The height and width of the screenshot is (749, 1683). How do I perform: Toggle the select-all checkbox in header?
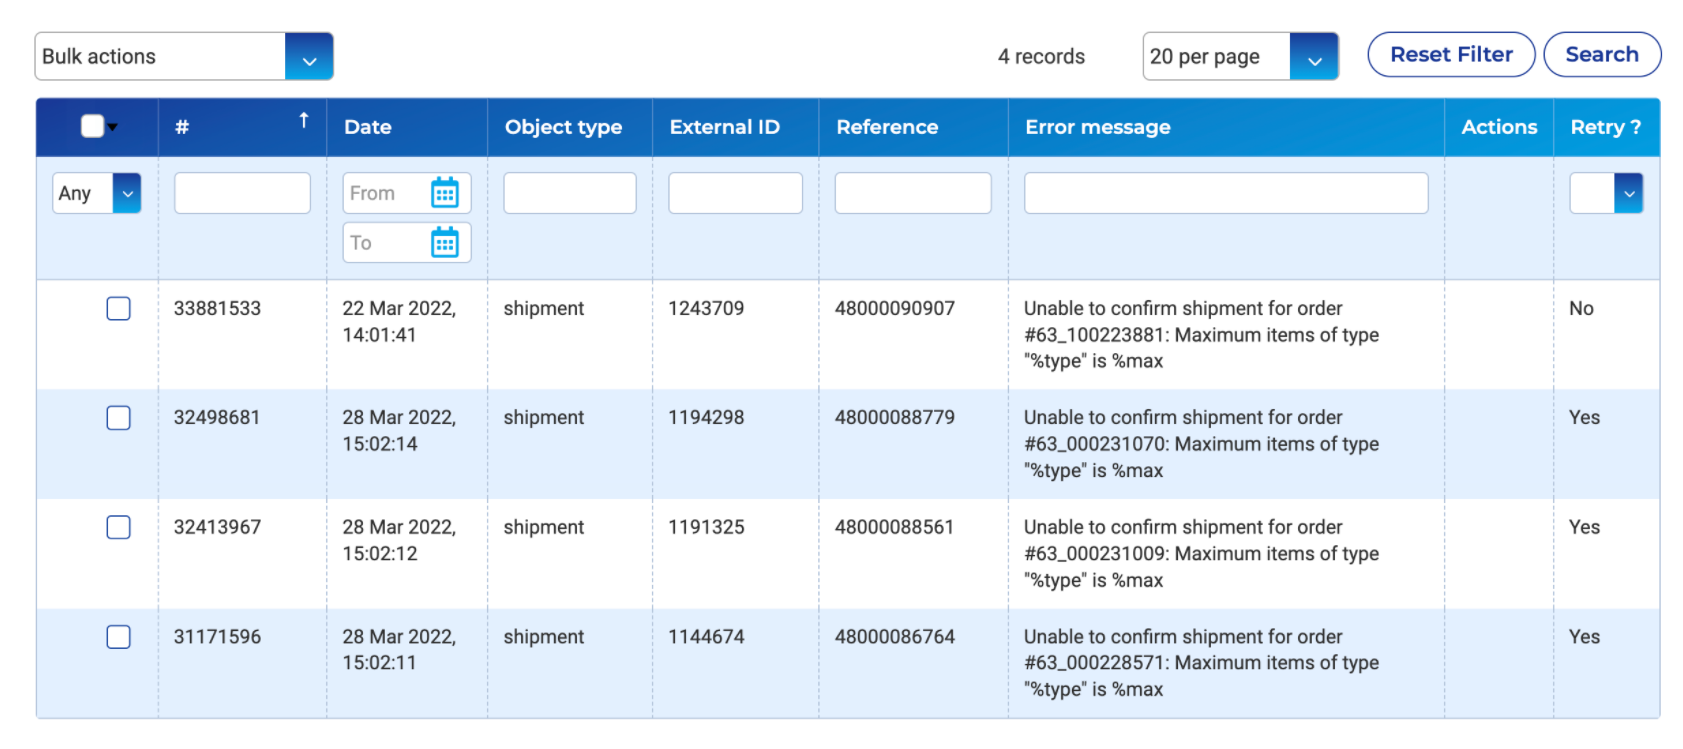click(92, 126)
